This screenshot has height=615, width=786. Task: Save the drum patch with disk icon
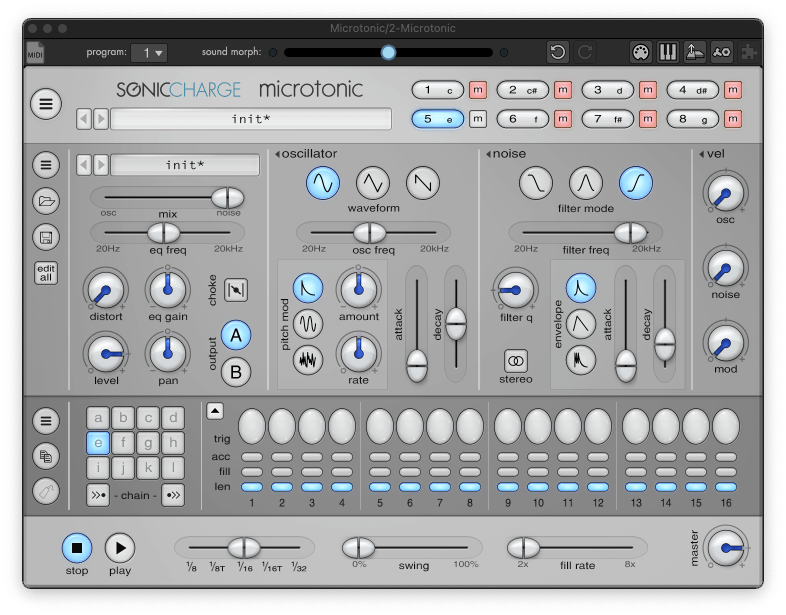coord(46,237)
